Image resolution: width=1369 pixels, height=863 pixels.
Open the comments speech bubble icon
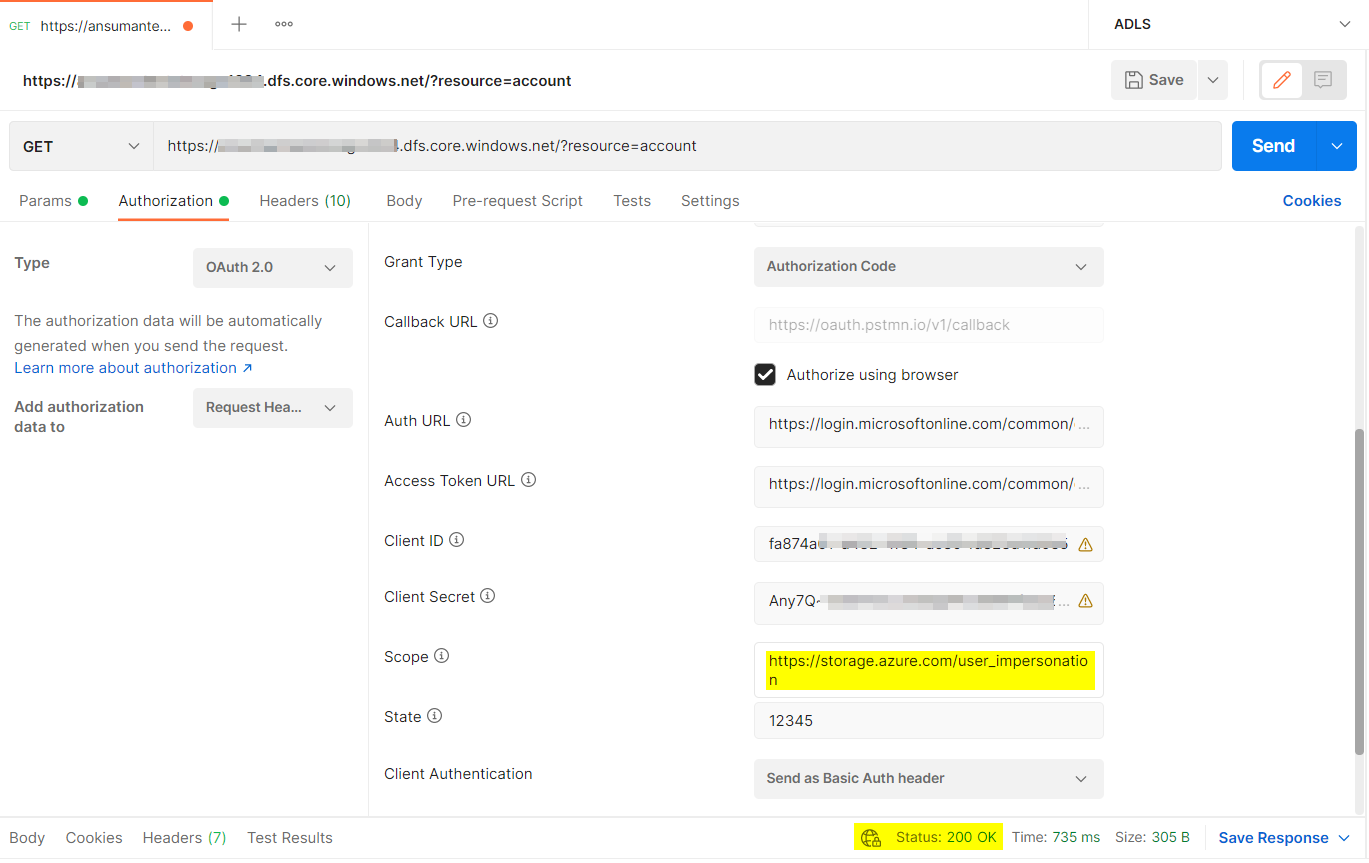point(1323,80)
